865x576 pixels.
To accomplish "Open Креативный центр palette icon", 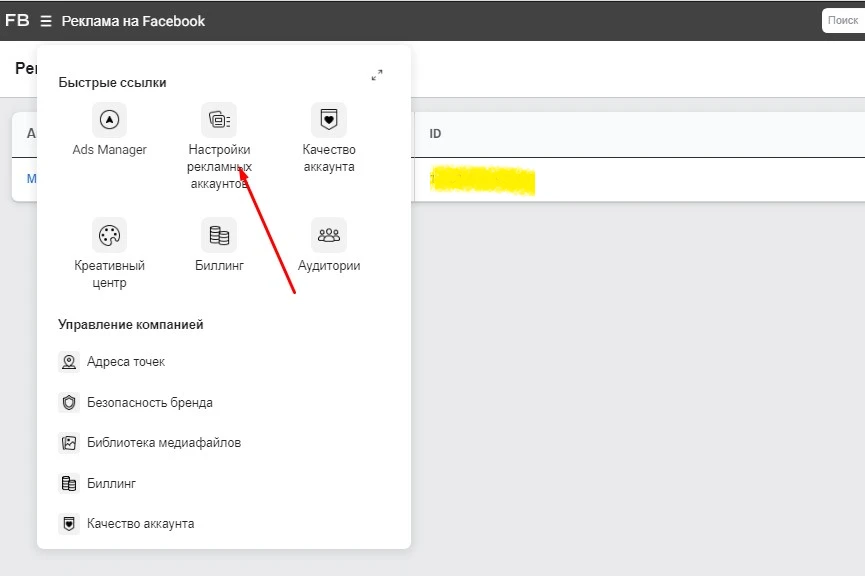I will [x=109, y=236].
